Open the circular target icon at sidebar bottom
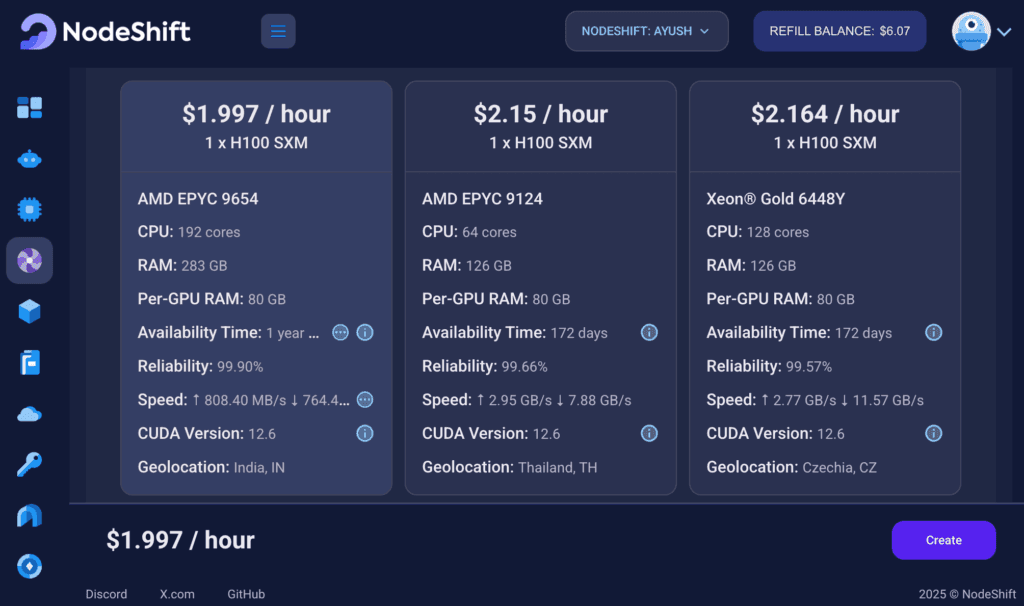 click(x=29, y=566)
